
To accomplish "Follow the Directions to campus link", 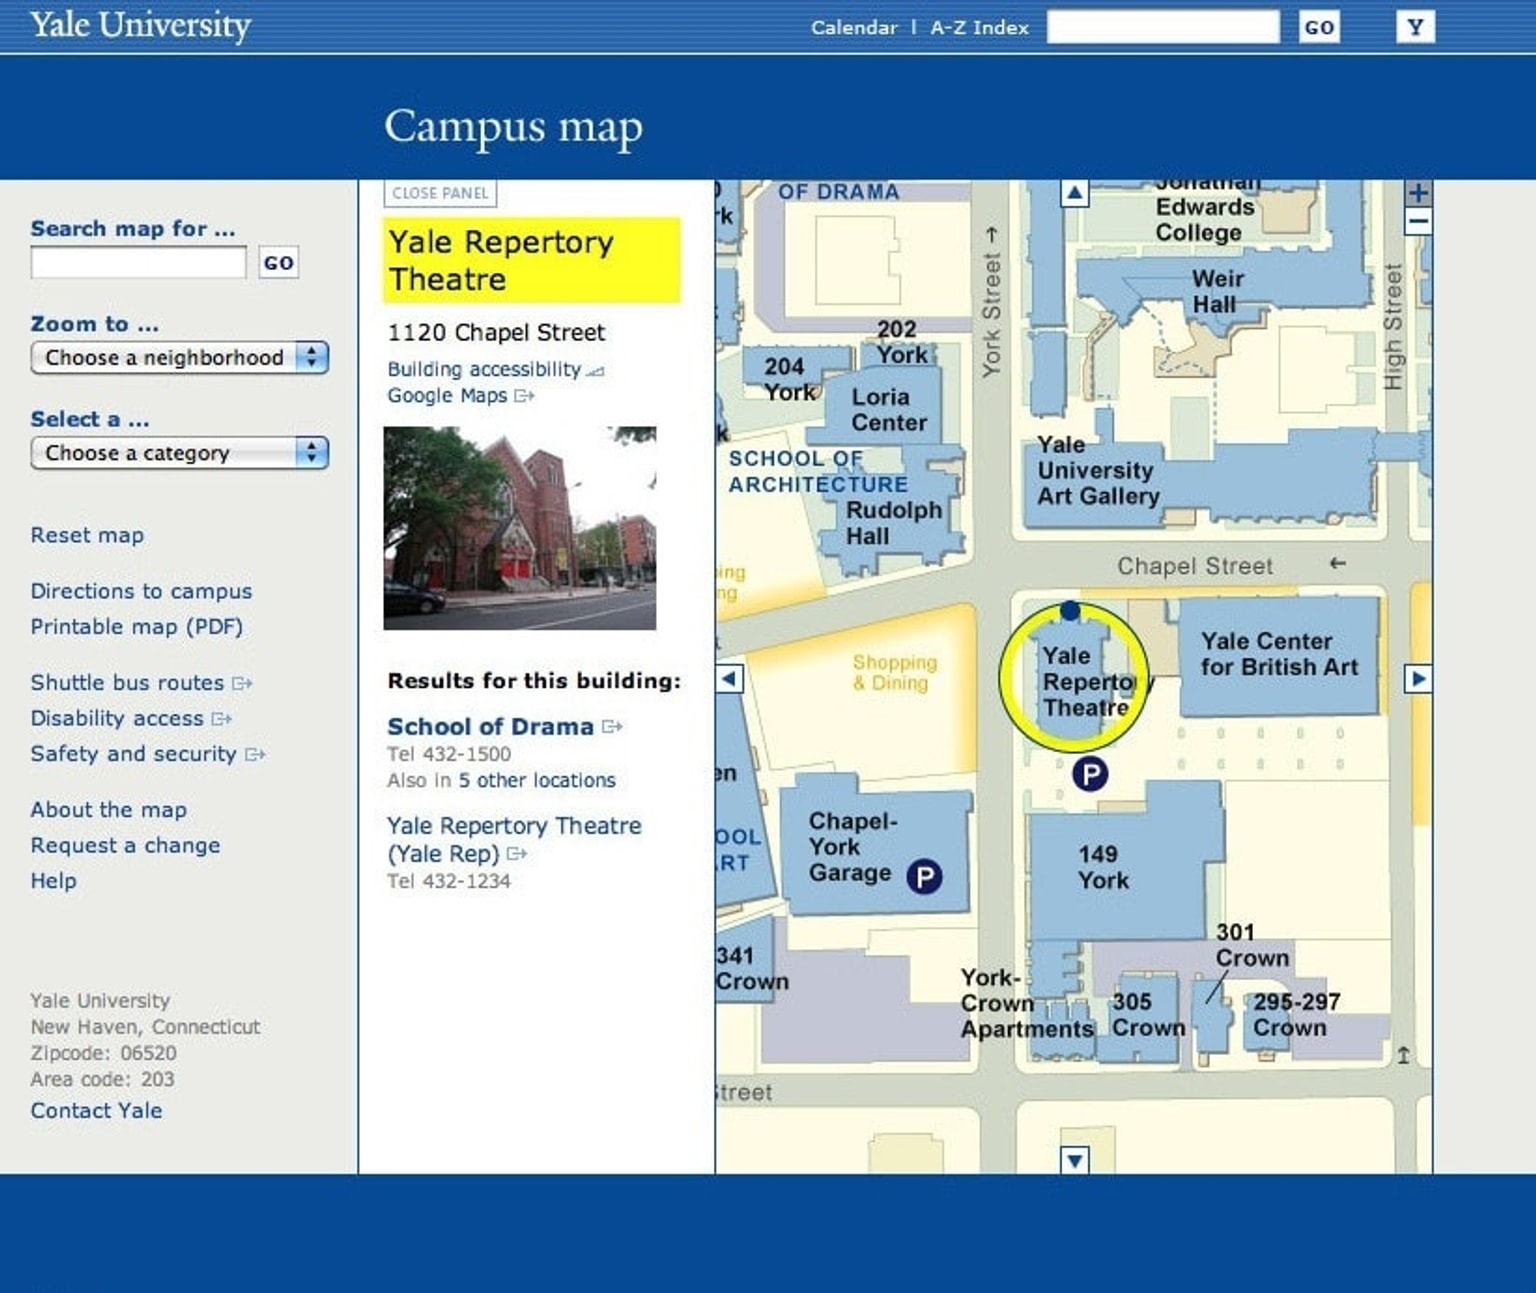I will [141, 591].
